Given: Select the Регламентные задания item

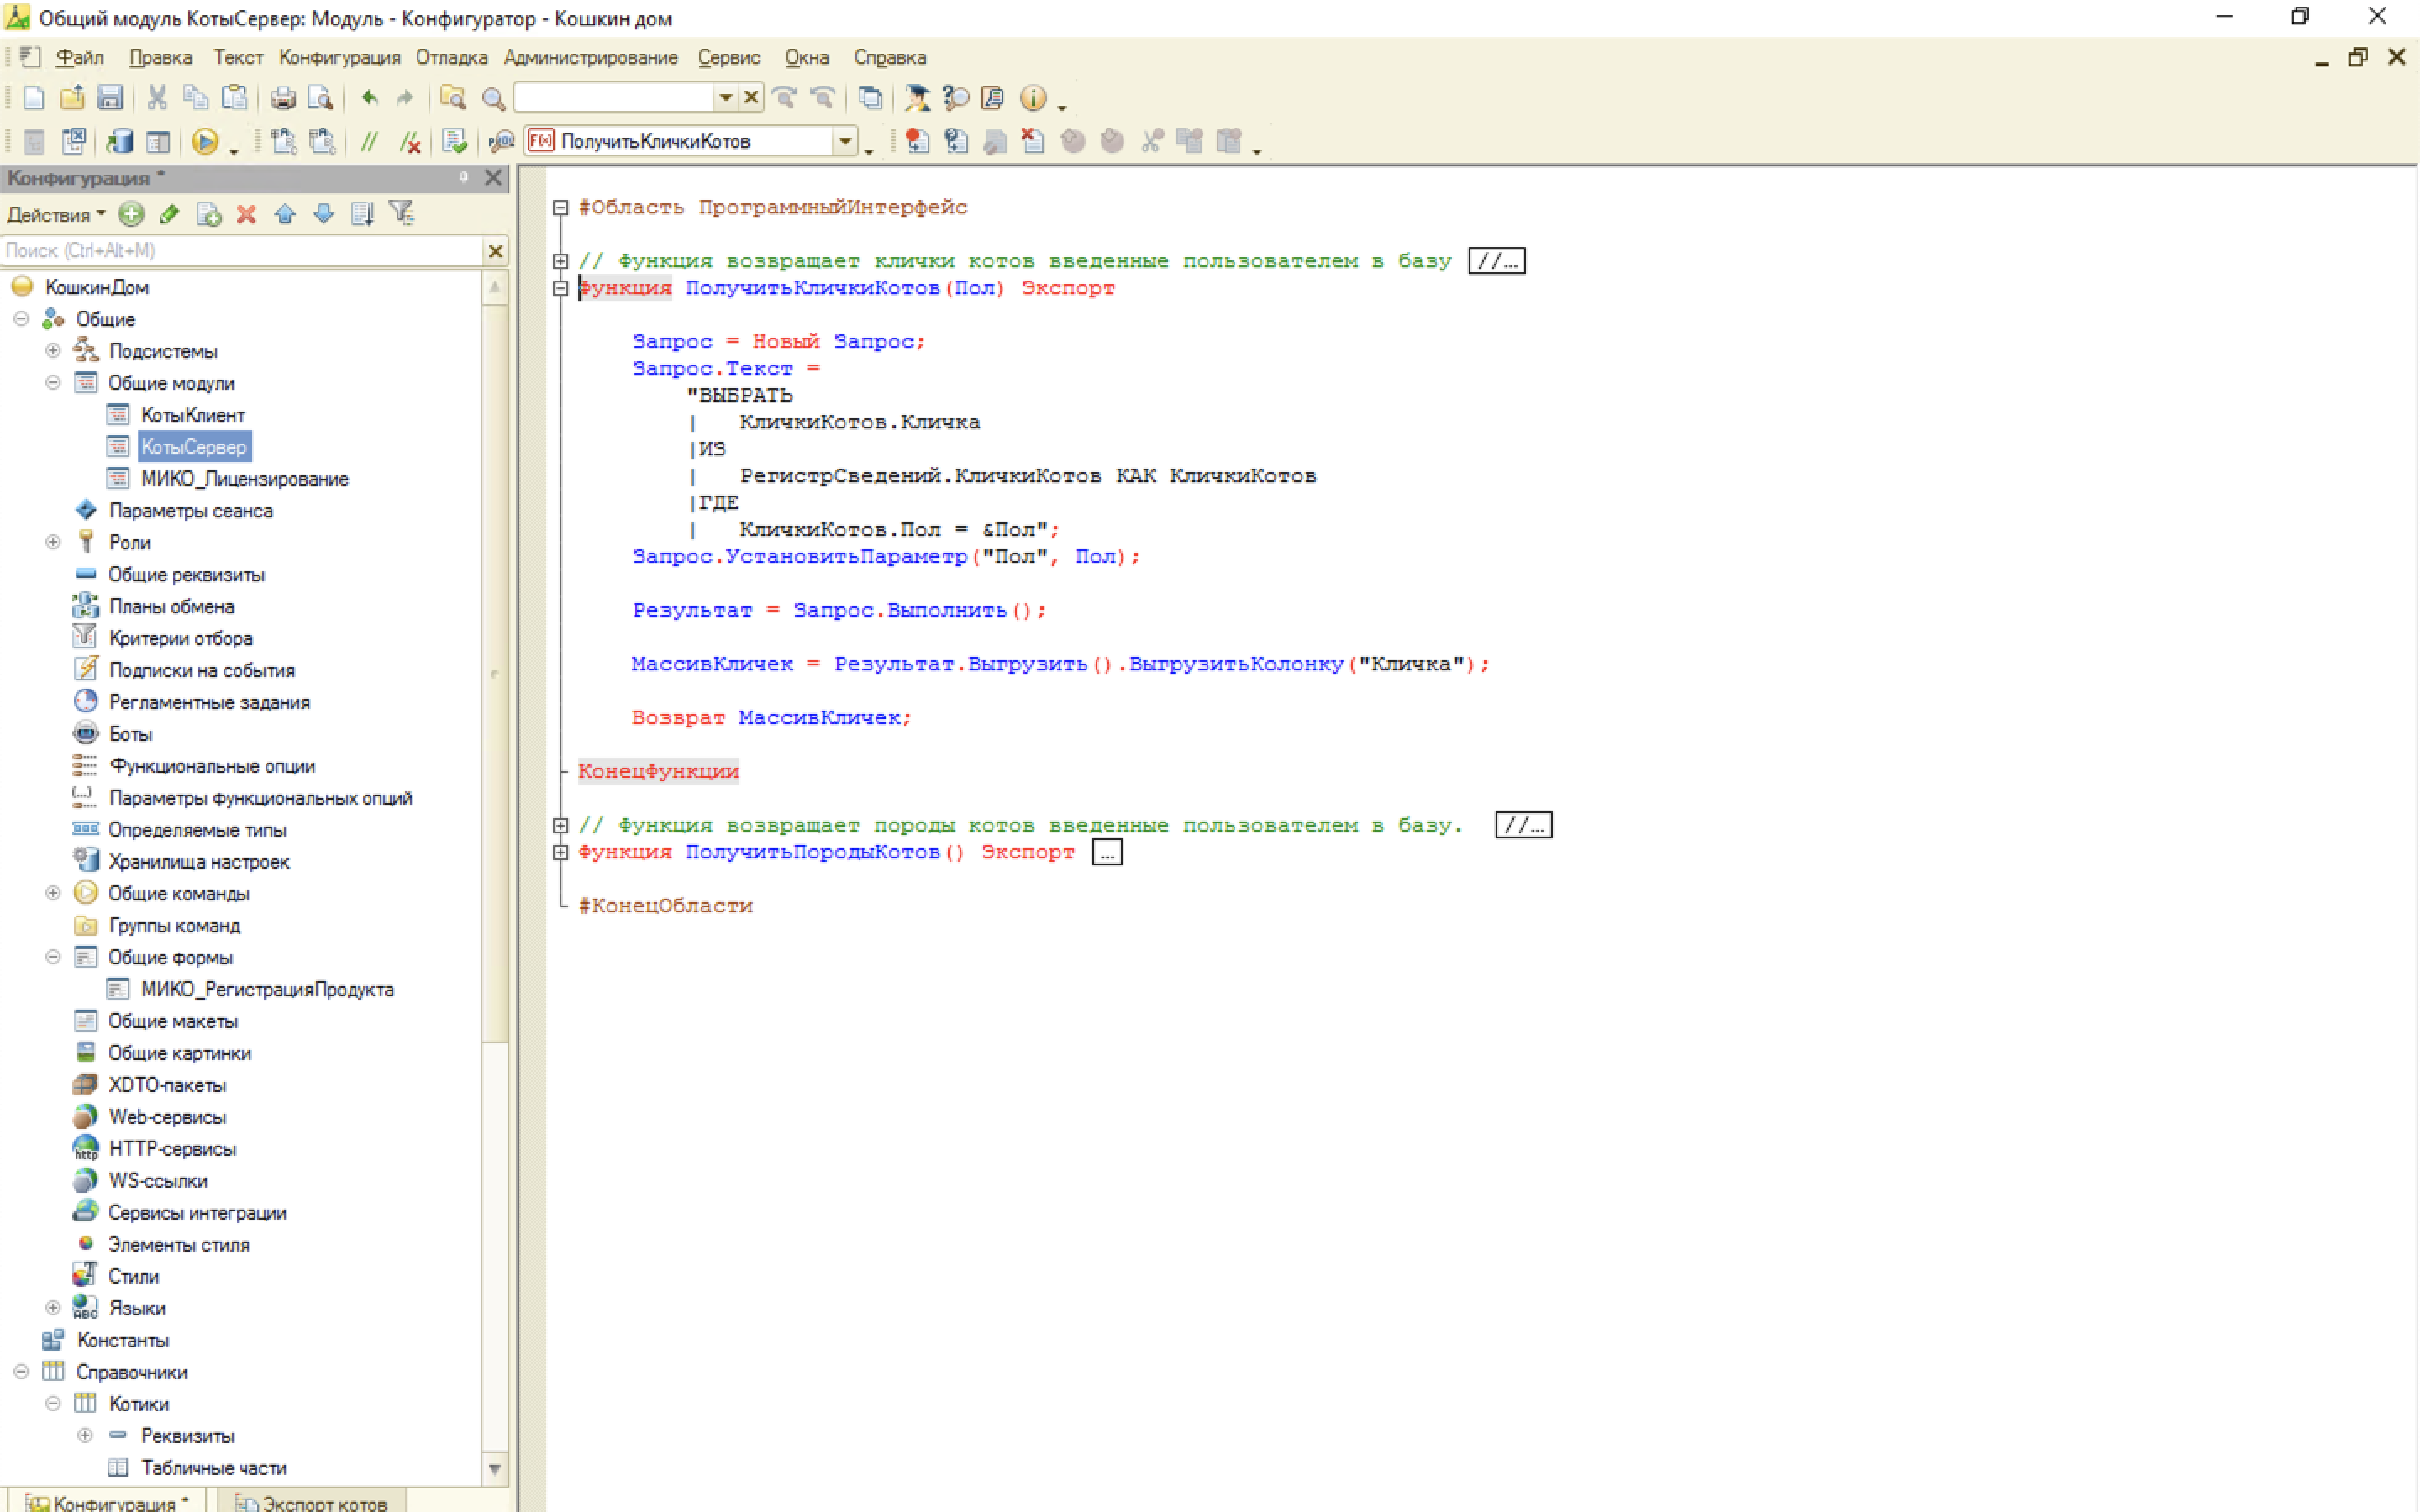Looking at the screenshot, I should click(x=209, y=702).
